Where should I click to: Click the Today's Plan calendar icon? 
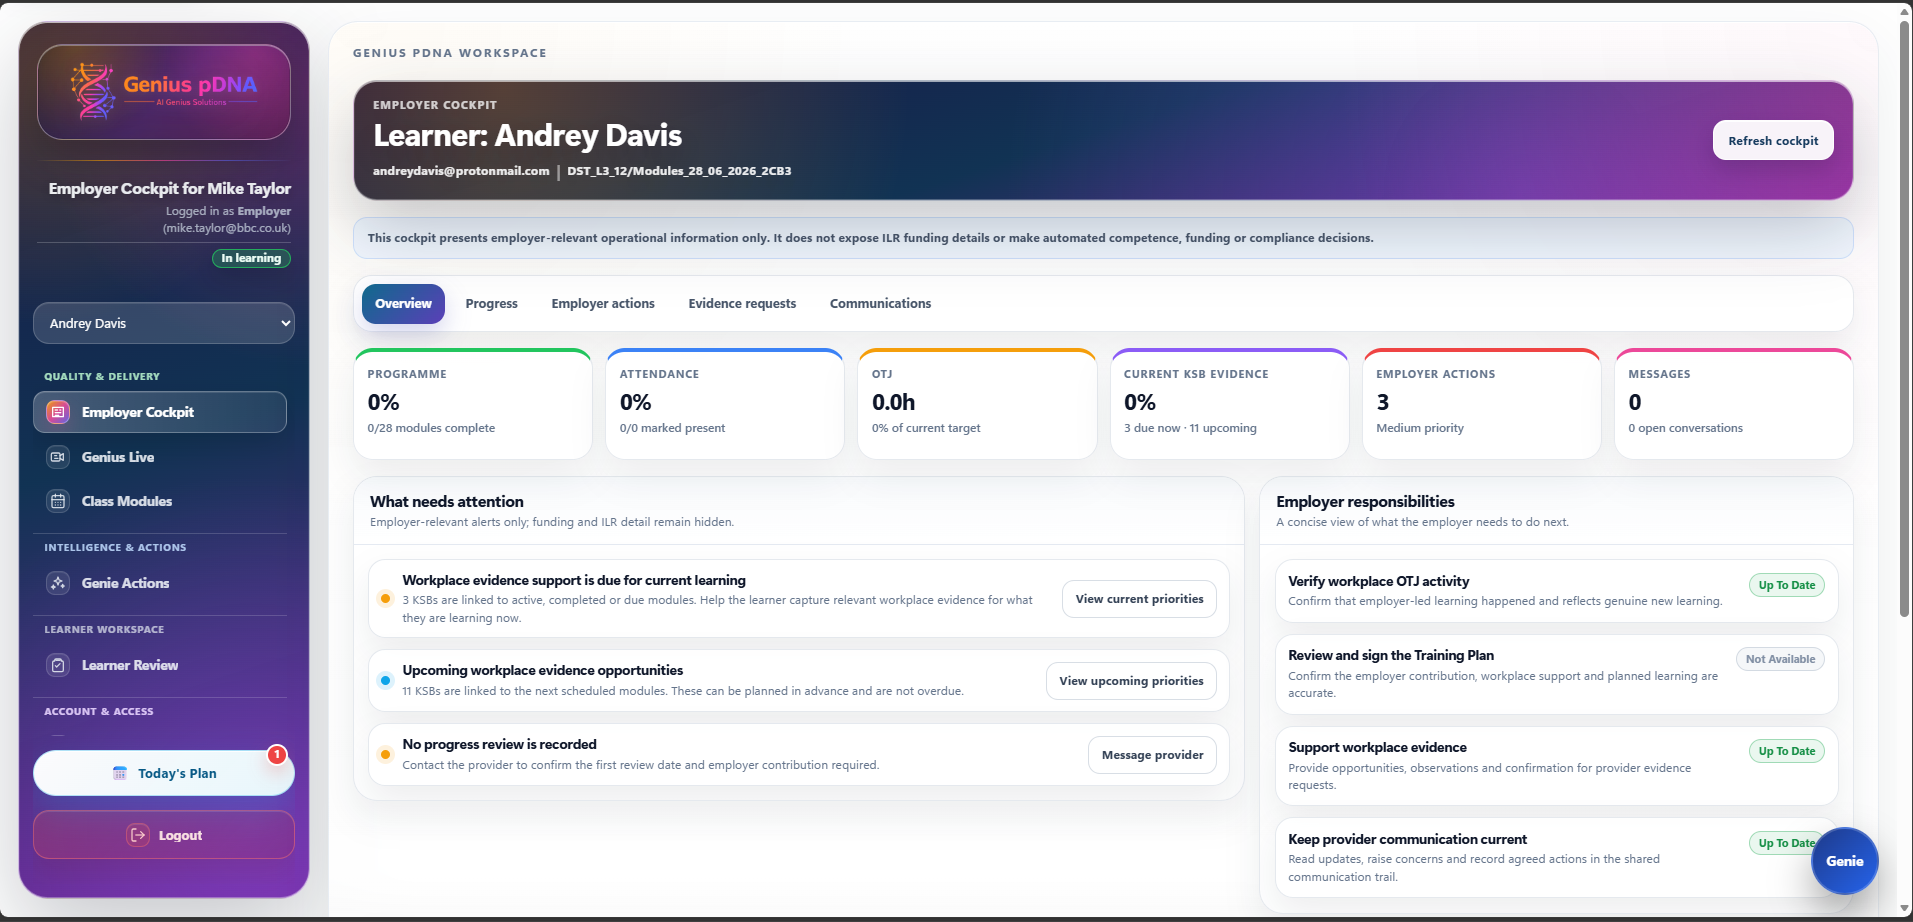click(120, 773)
